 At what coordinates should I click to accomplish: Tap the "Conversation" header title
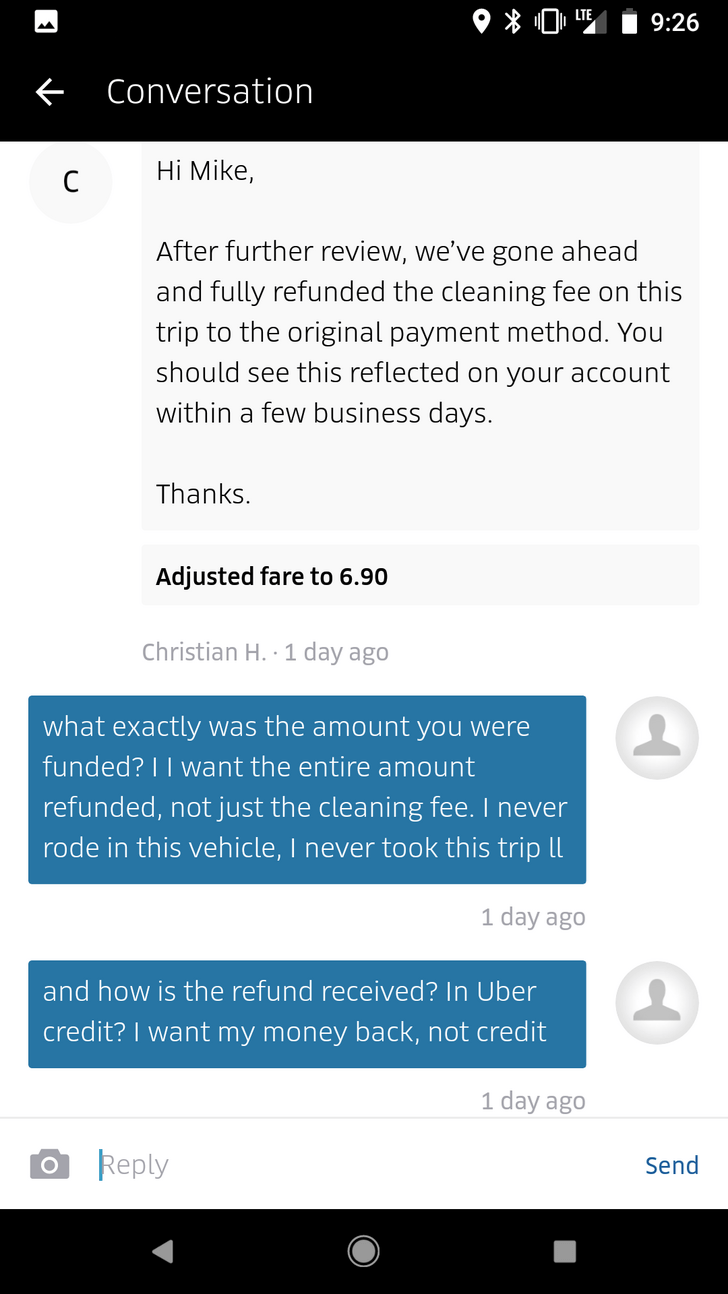(x=210, y=92)
